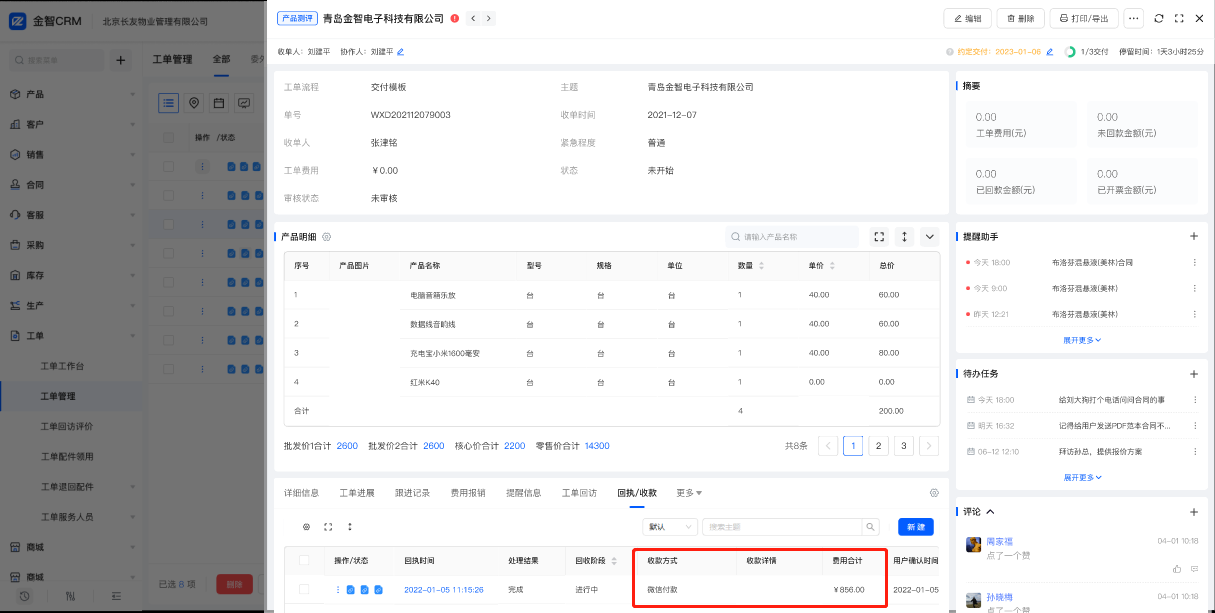Edit the 协作人 pencil icon

coord(401,51)
